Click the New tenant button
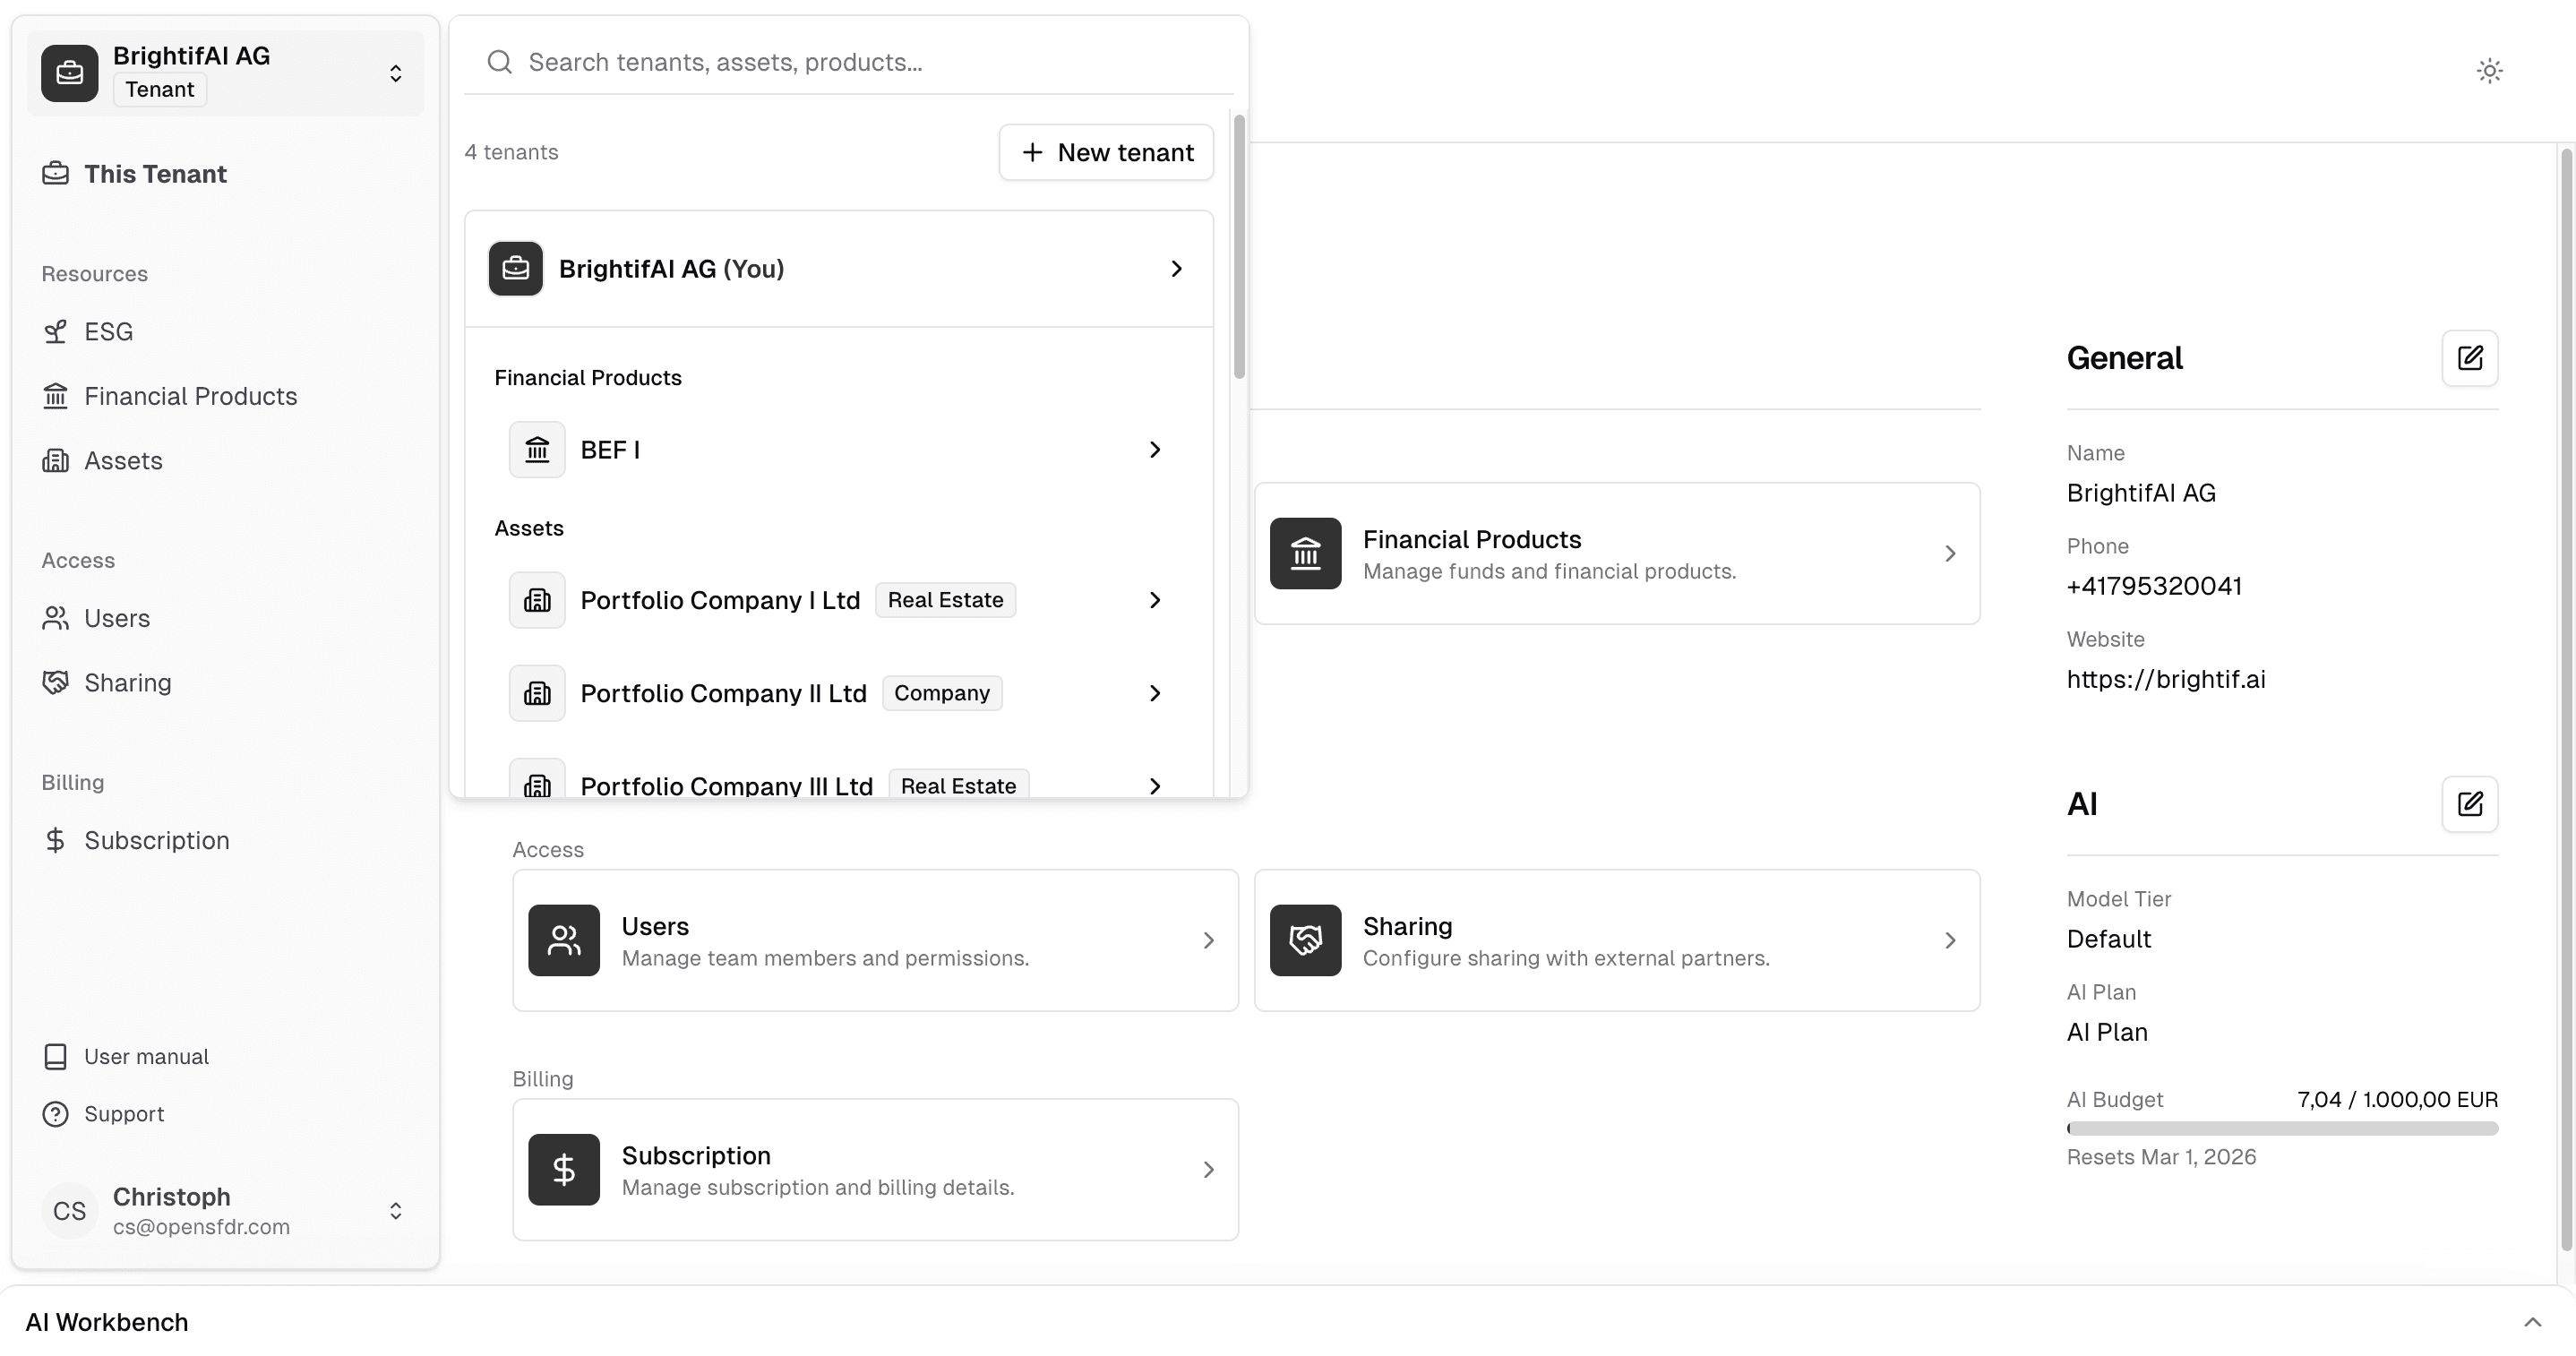Screen dimensions: 2576x1356 [x=1105, y=152]
